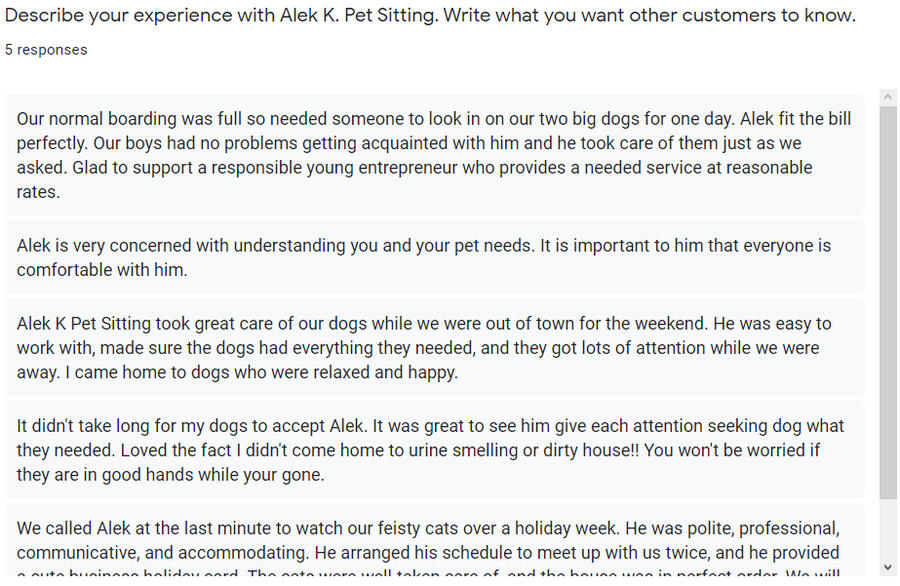Screen dimensions: 900x586
Task: Select the response about two big dogs boarding
Action: 434,155
